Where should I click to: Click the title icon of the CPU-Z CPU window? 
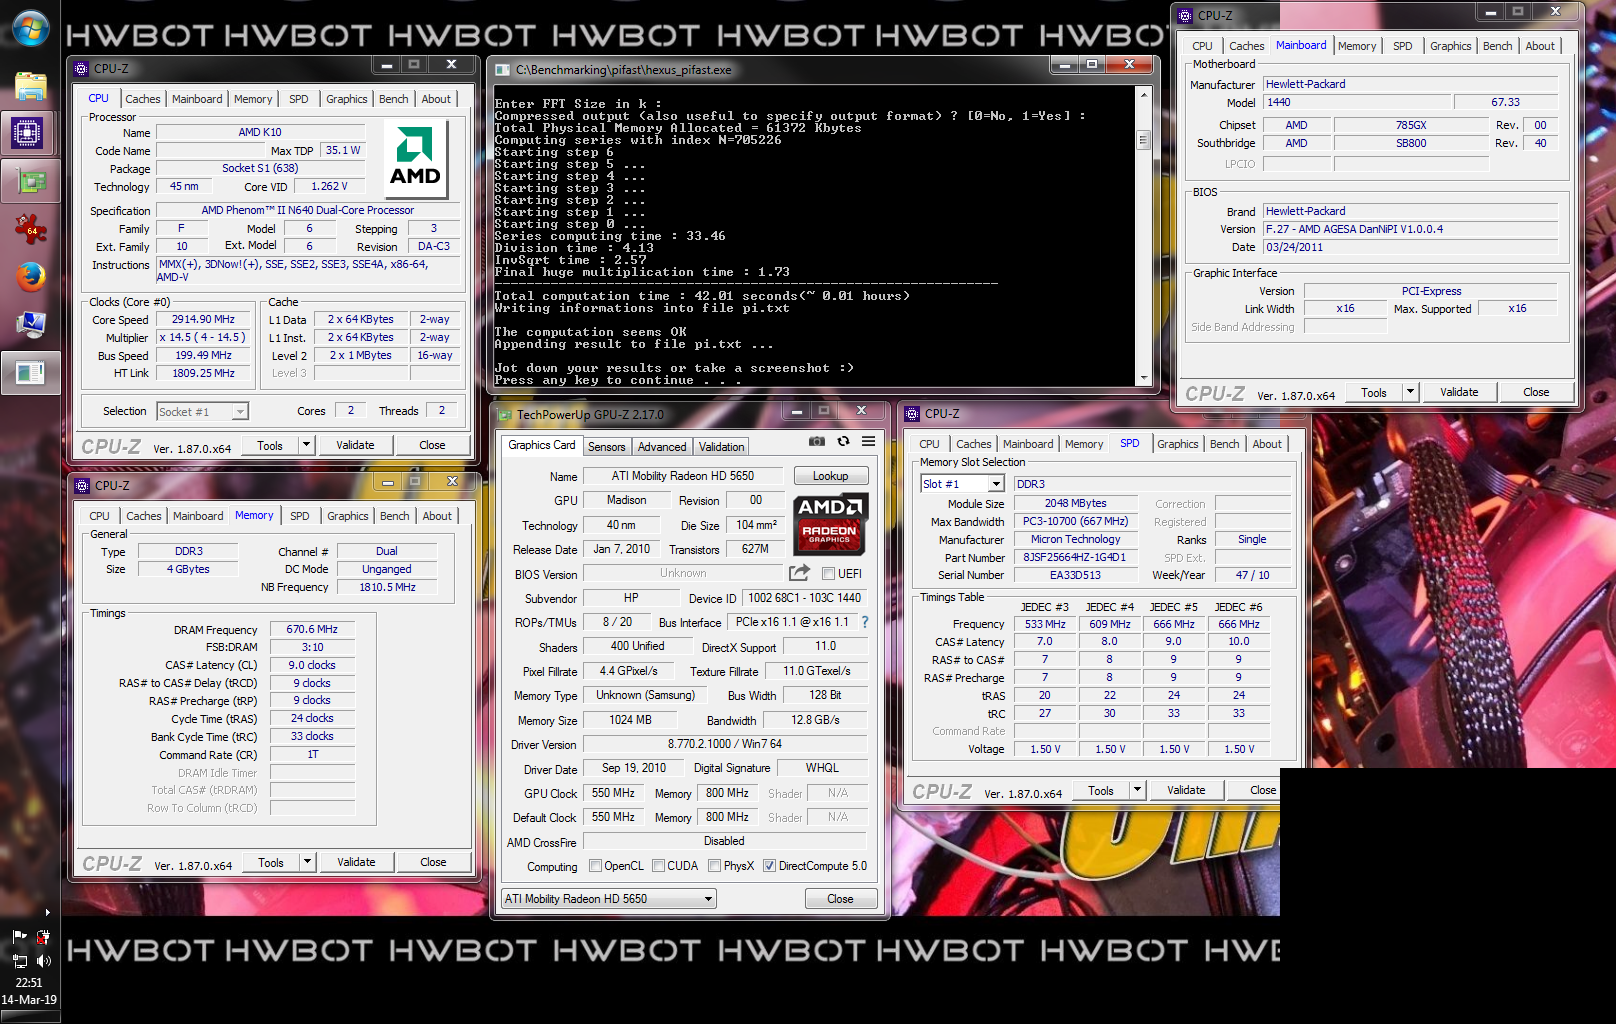coord(81,69)
